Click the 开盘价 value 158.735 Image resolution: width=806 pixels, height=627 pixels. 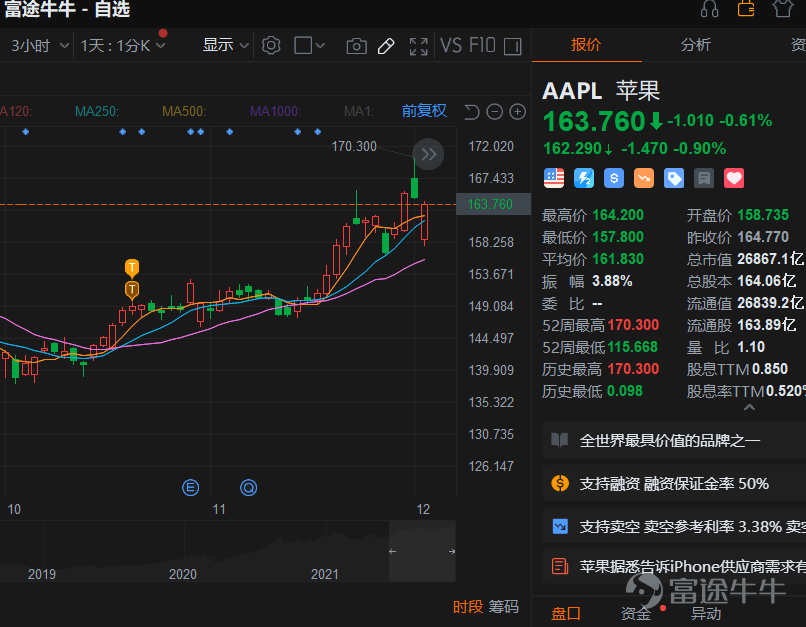click(x=763, y=215)
